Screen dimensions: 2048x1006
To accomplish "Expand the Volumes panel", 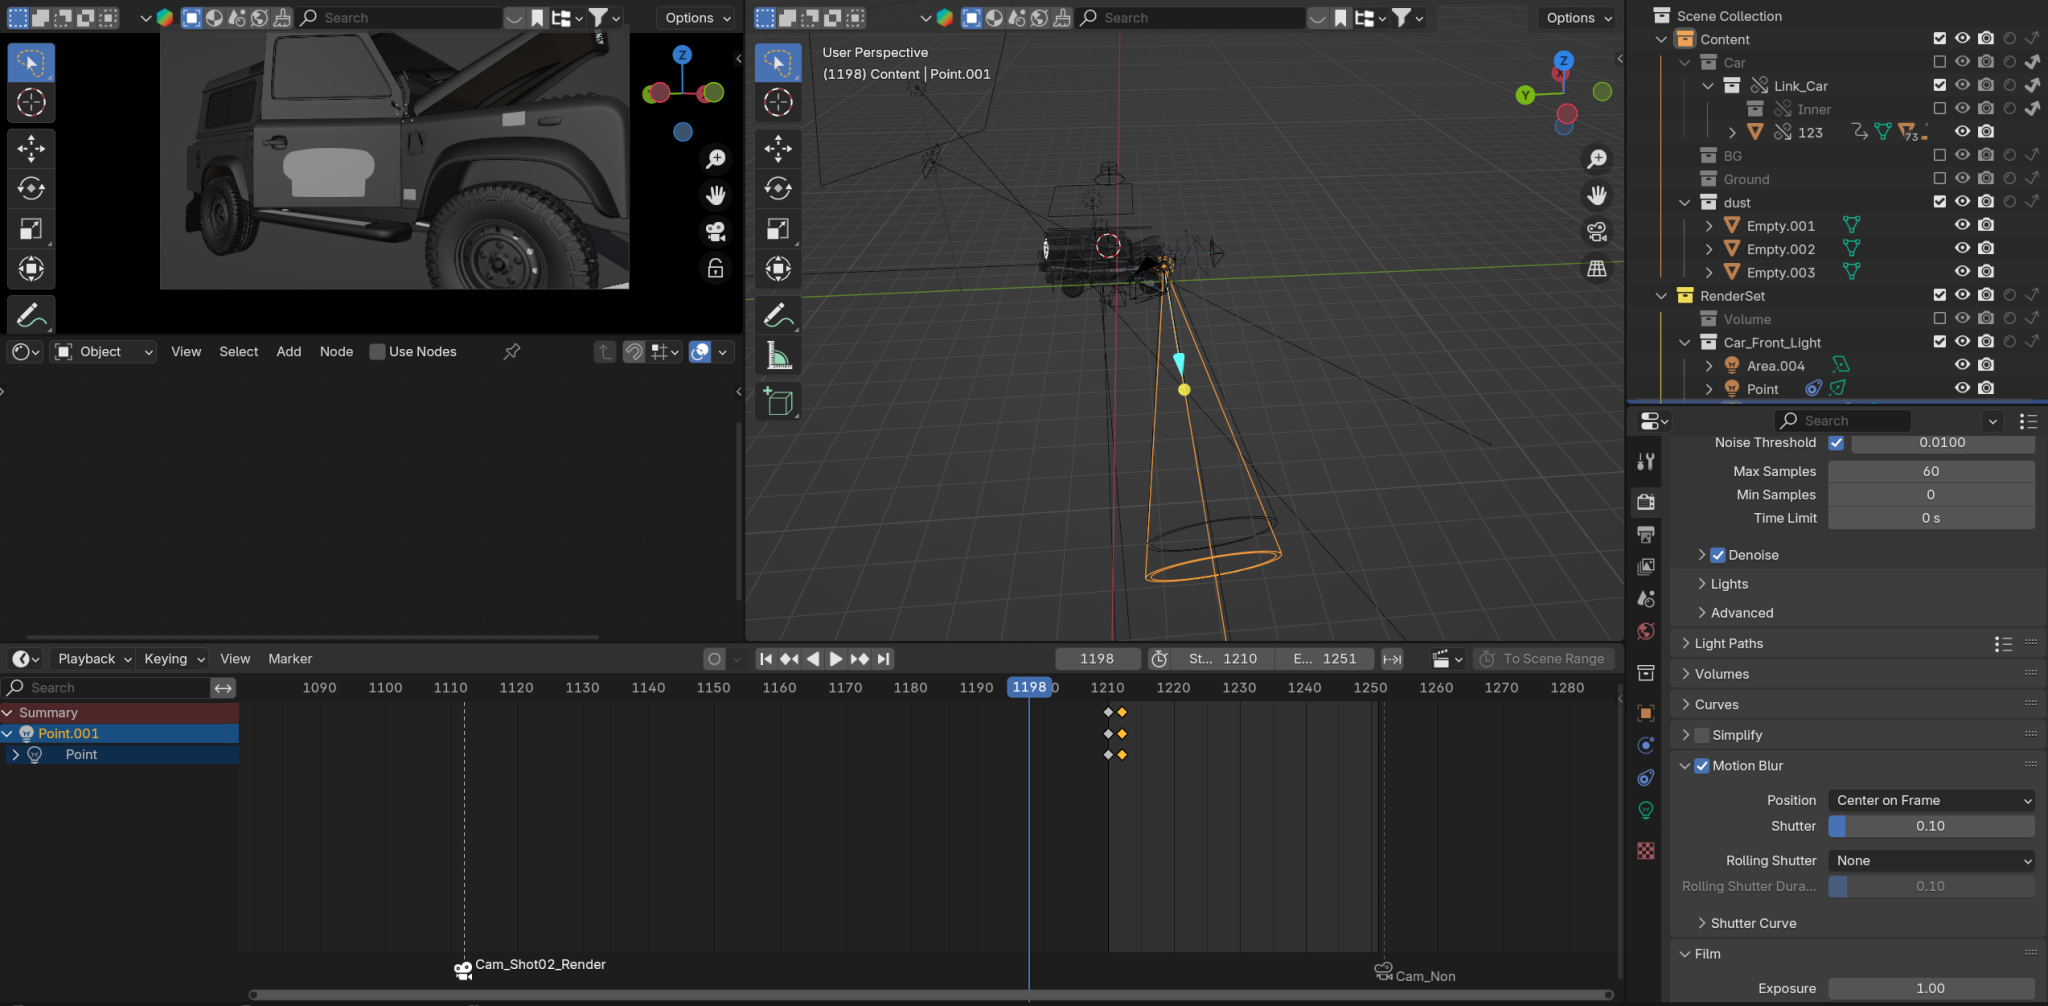I will pyautogui.click(x=1721, y=674).
